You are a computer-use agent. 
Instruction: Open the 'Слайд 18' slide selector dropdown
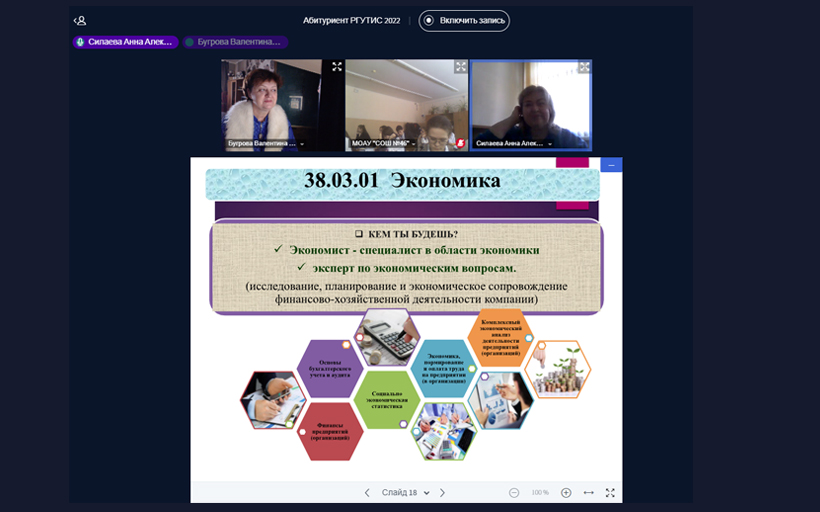405,493
